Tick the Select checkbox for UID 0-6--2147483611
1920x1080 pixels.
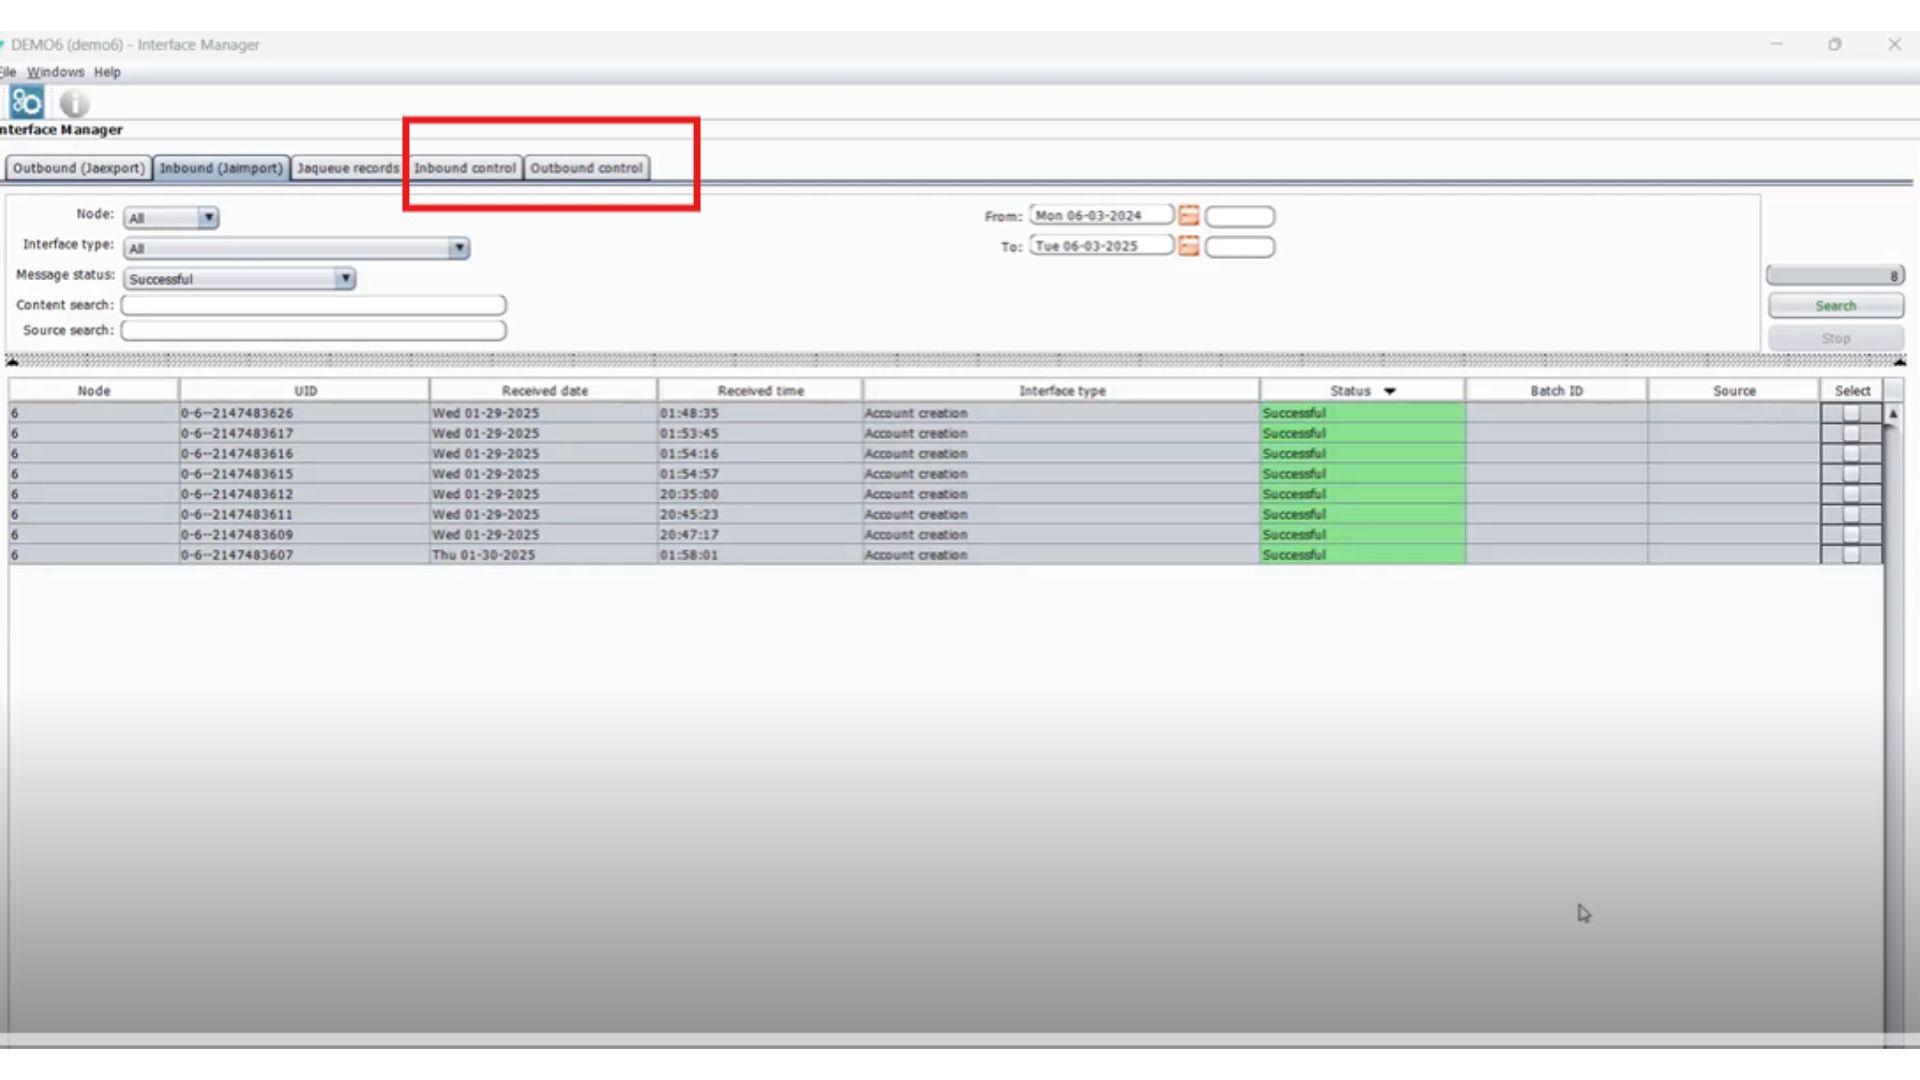point(1851,514)
